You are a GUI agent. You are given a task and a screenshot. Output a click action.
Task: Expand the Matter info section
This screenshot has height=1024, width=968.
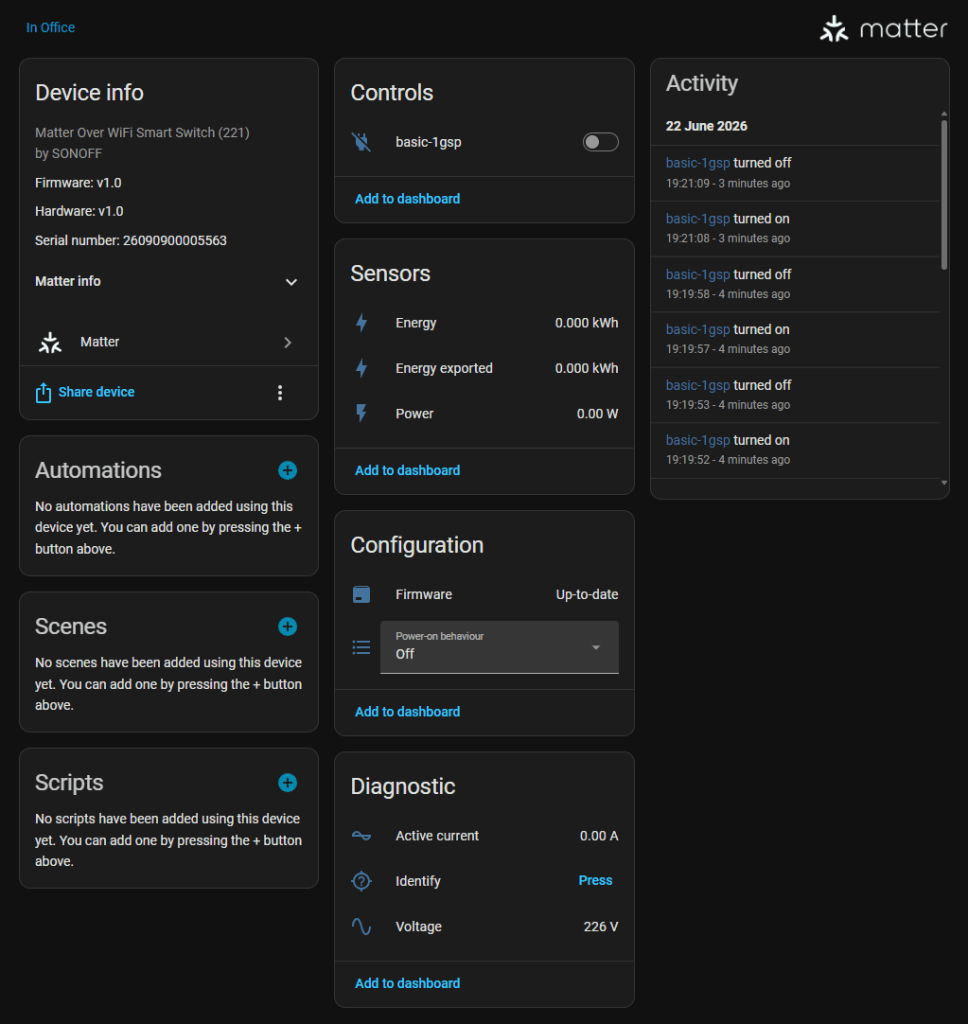pos(167,281)
